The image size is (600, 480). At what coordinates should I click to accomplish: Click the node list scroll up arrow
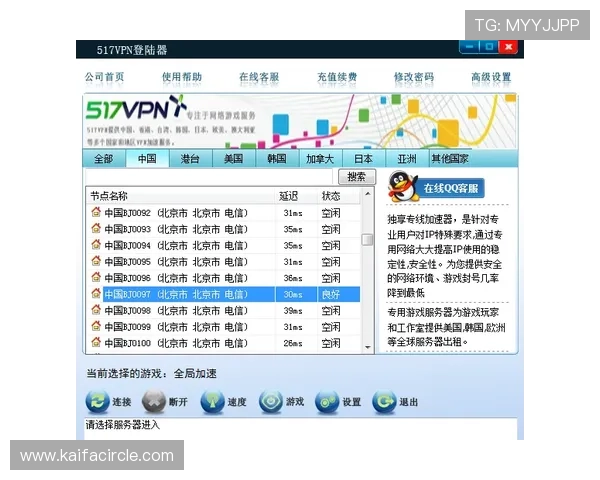click(x=368, y=194)
